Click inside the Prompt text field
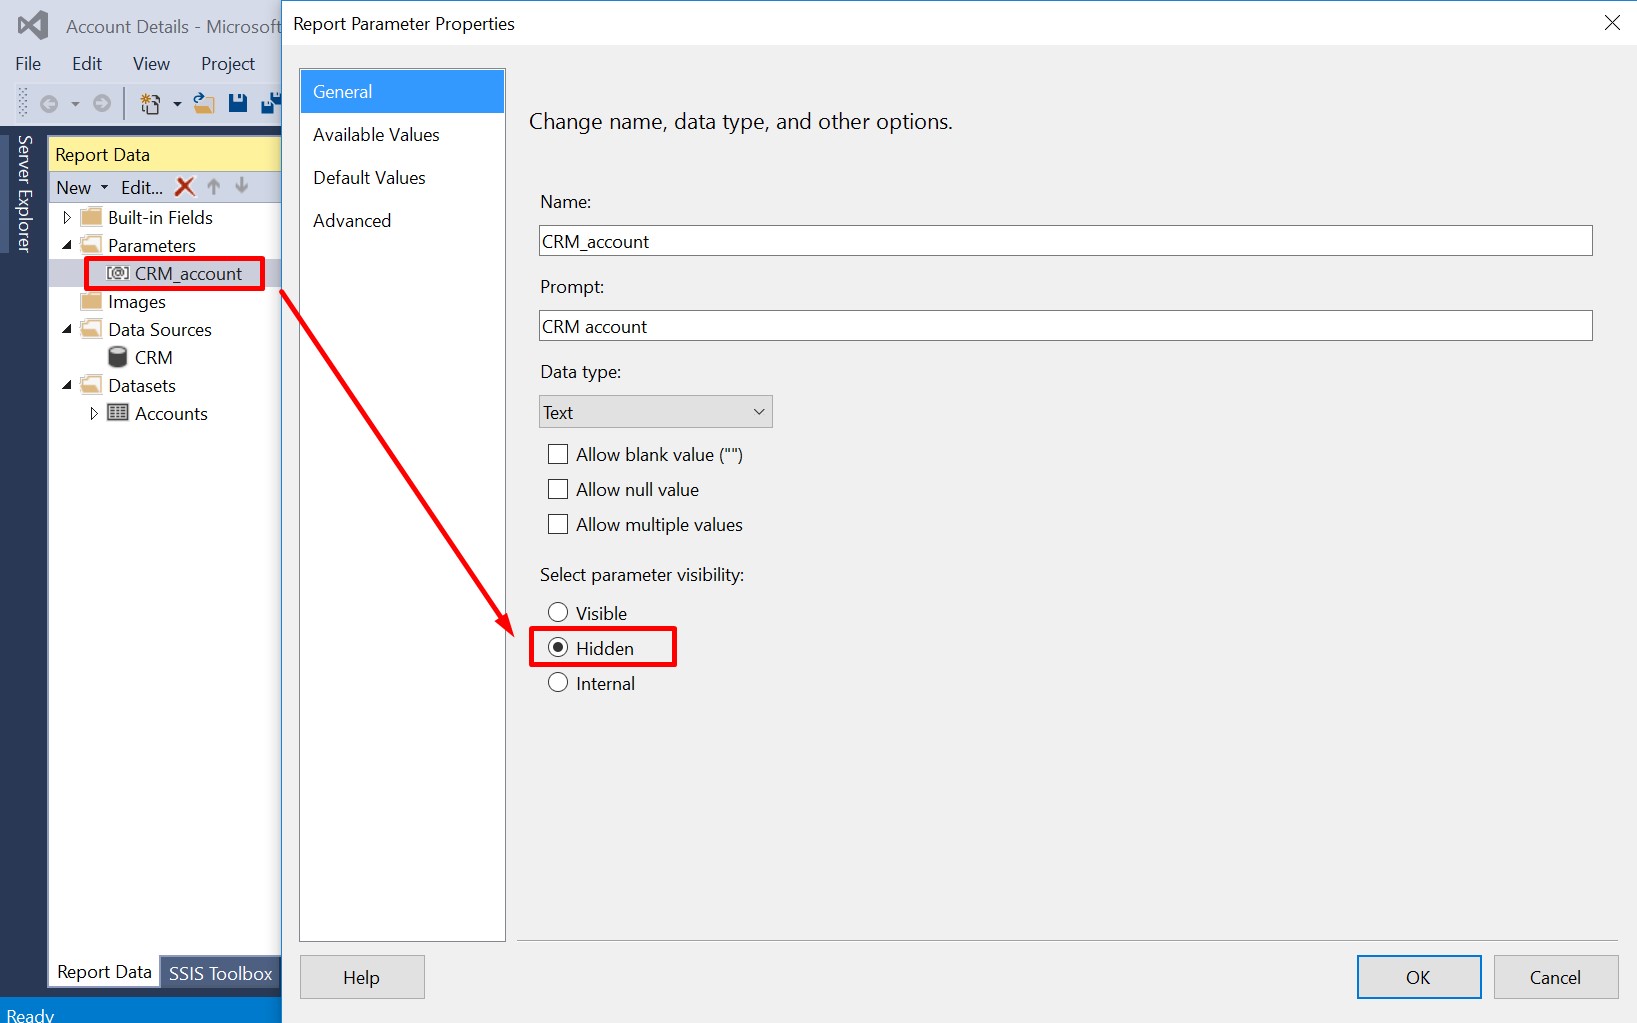Viewport: 1637px width, 1023px height. pos(900,325)
